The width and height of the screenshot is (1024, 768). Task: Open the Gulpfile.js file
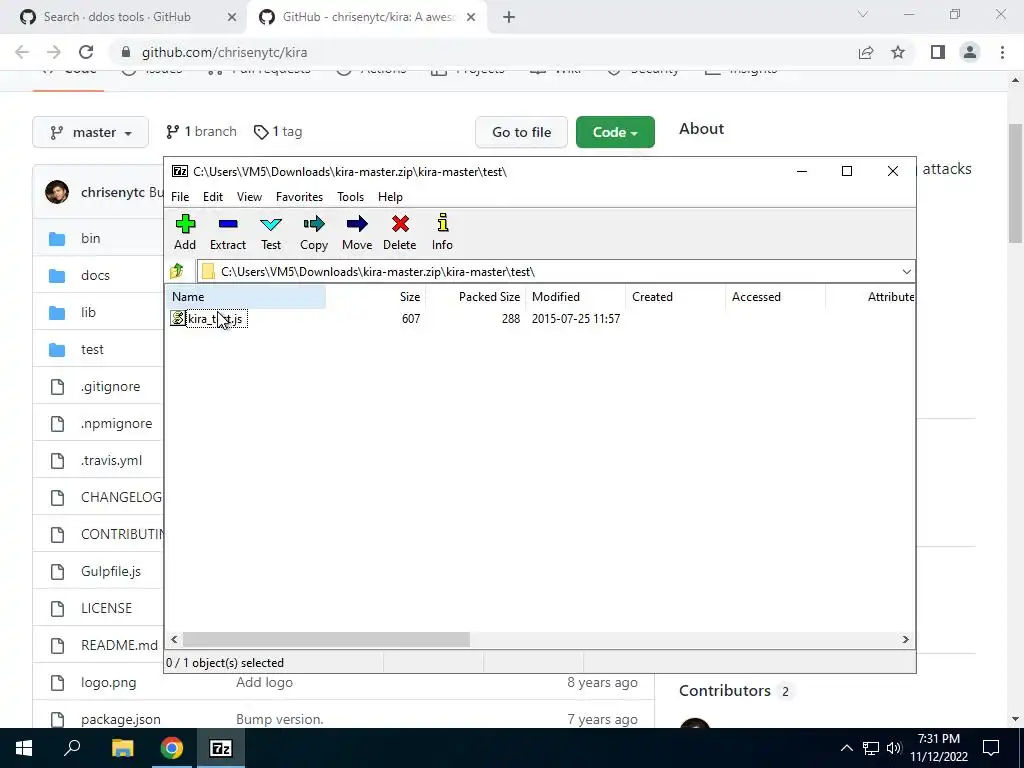(111, 571)
